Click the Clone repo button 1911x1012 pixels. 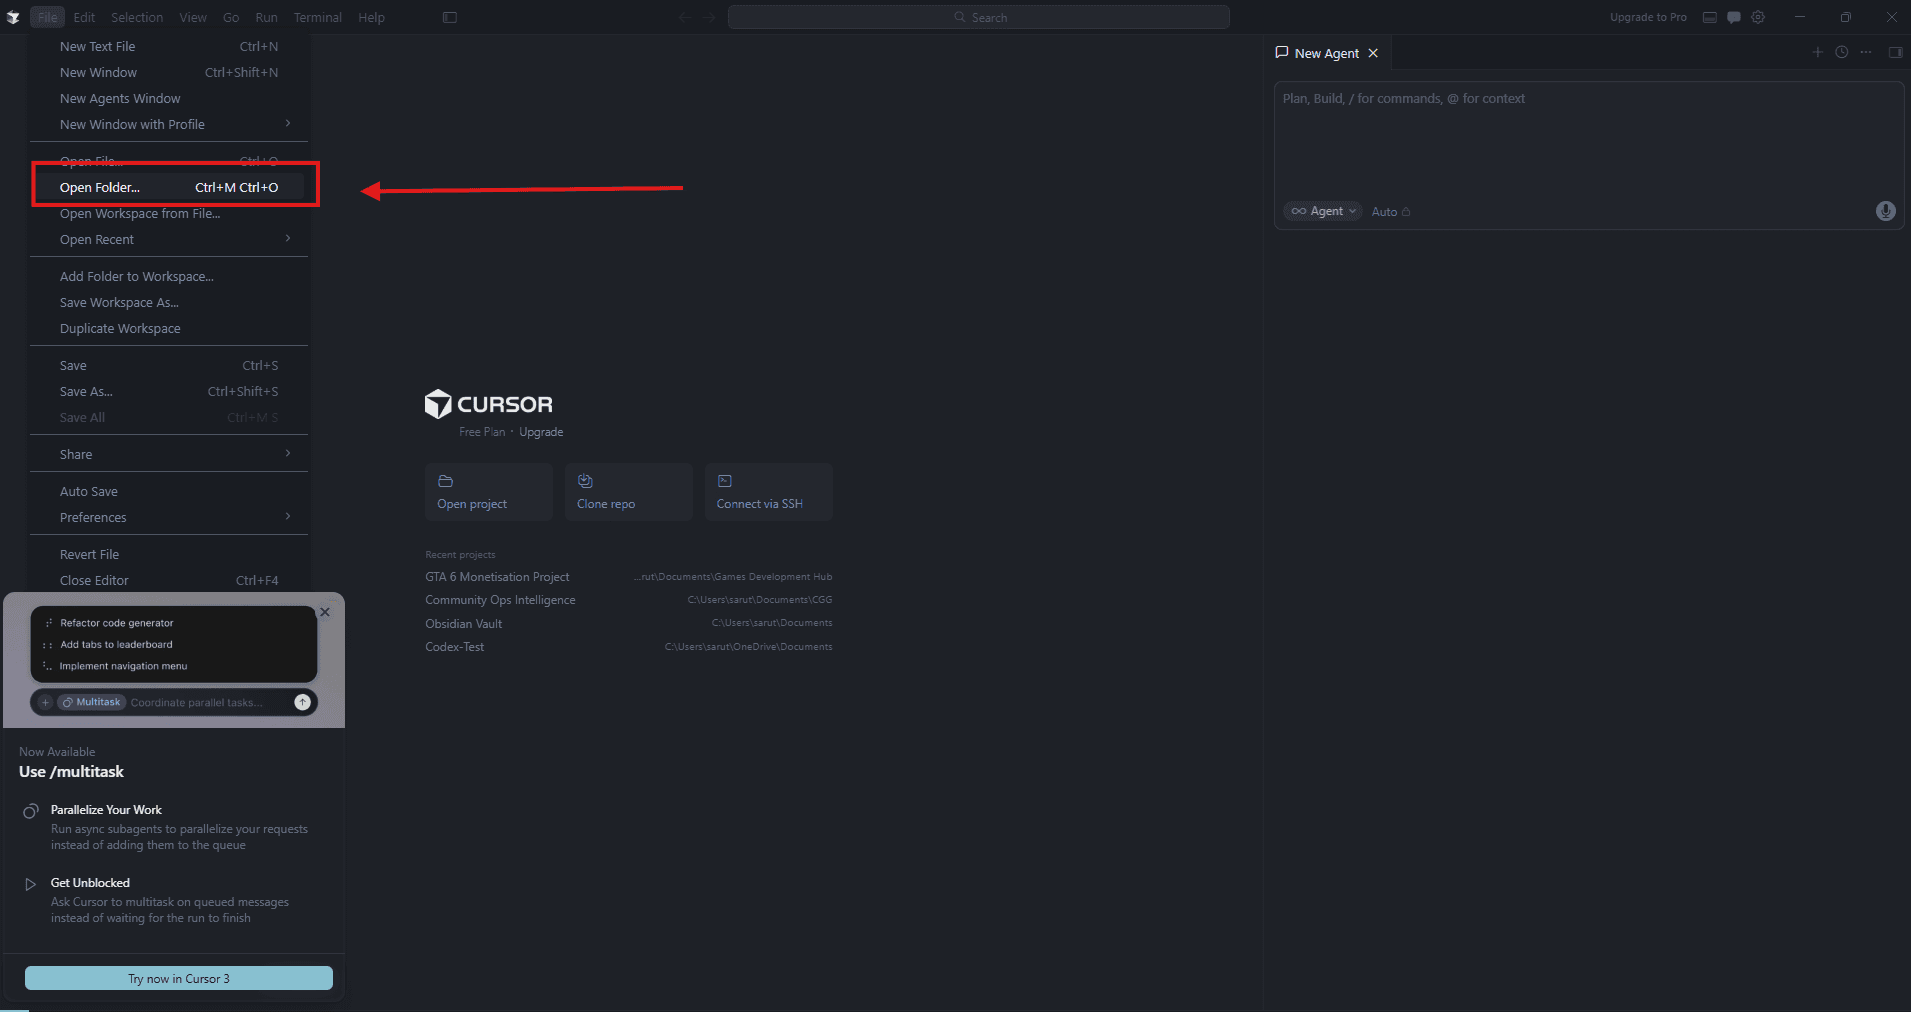(629, 492)
